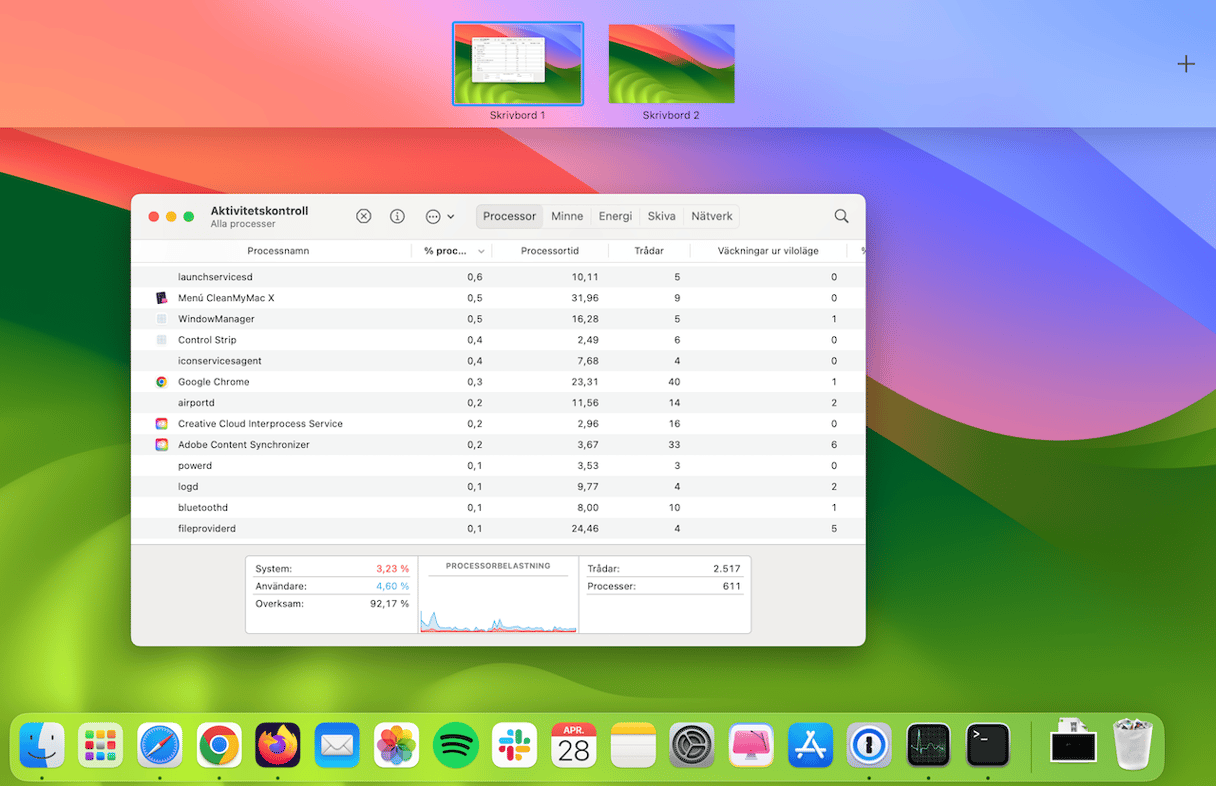
Task: Click the stop process X icon
Action: (364, 216)
